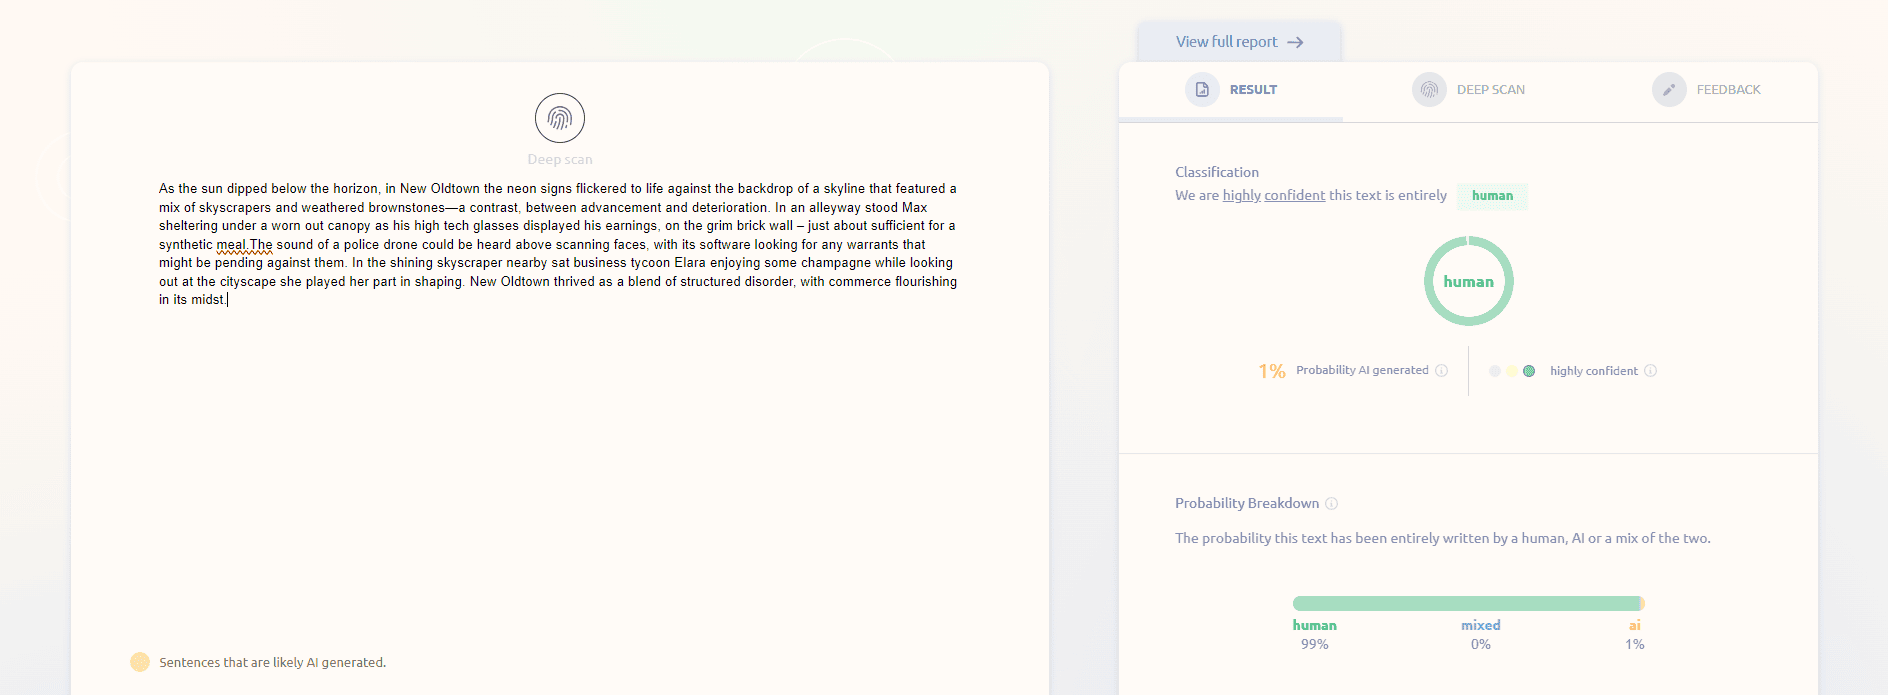Open the FEEDBACK tab
The image size is (1888, 695).
[1728, 90]
